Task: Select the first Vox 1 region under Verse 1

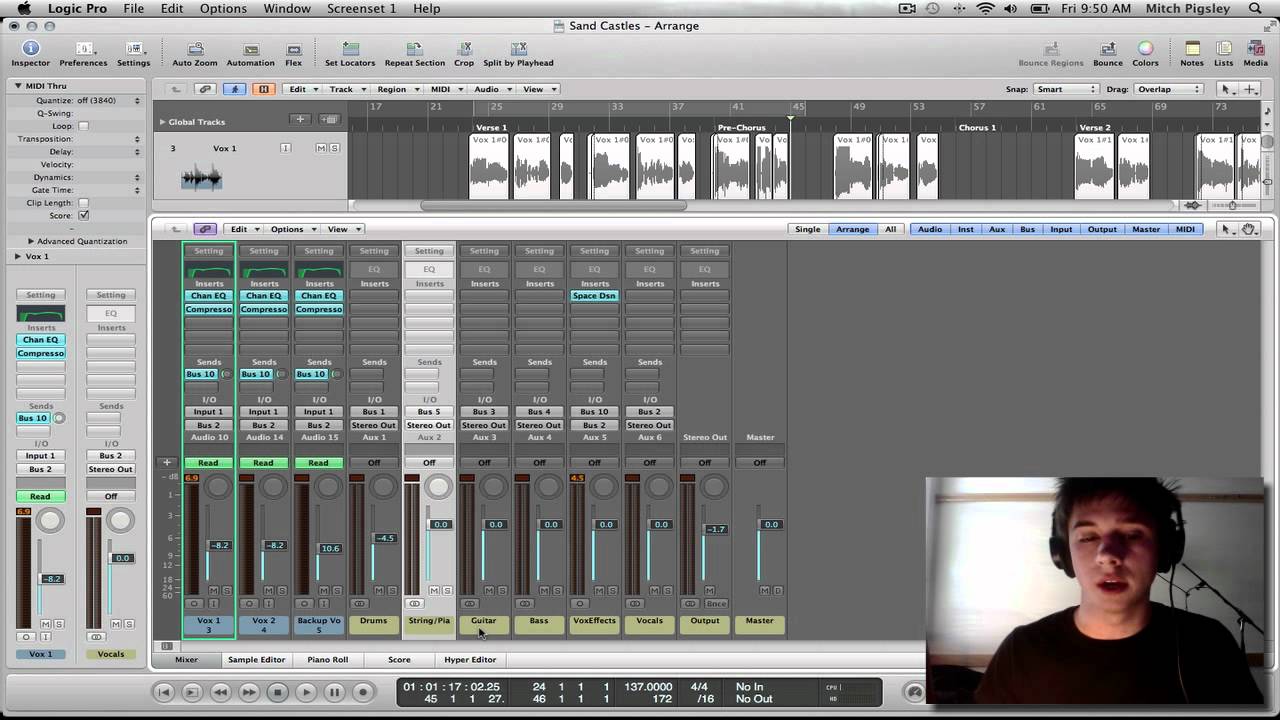Action: point(490,166)
